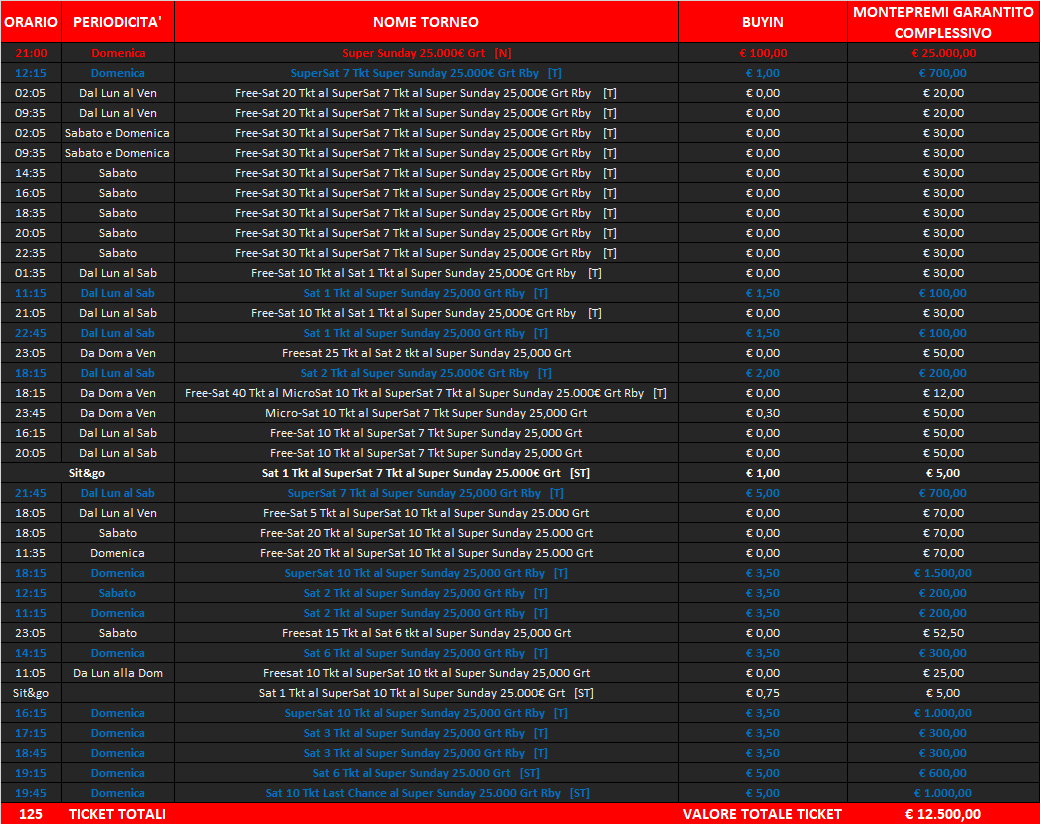Click the € 52,50 prize cell
The image size is (1040, 824).
(943, 633)
